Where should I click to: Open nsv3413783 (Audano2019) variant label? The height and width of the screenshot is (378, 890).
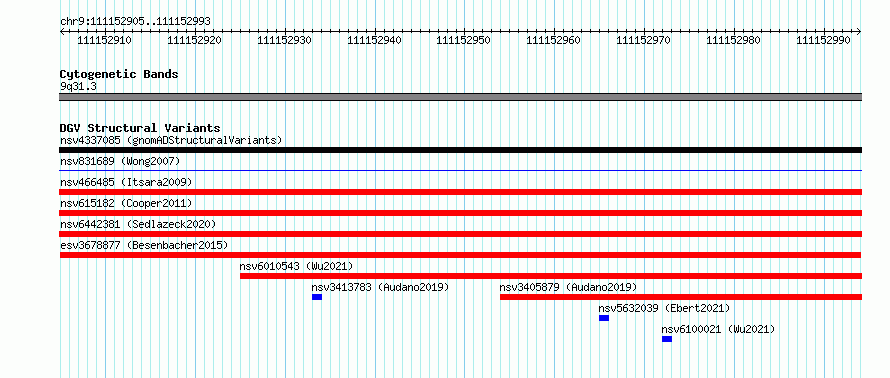click(x=380, y=287)
